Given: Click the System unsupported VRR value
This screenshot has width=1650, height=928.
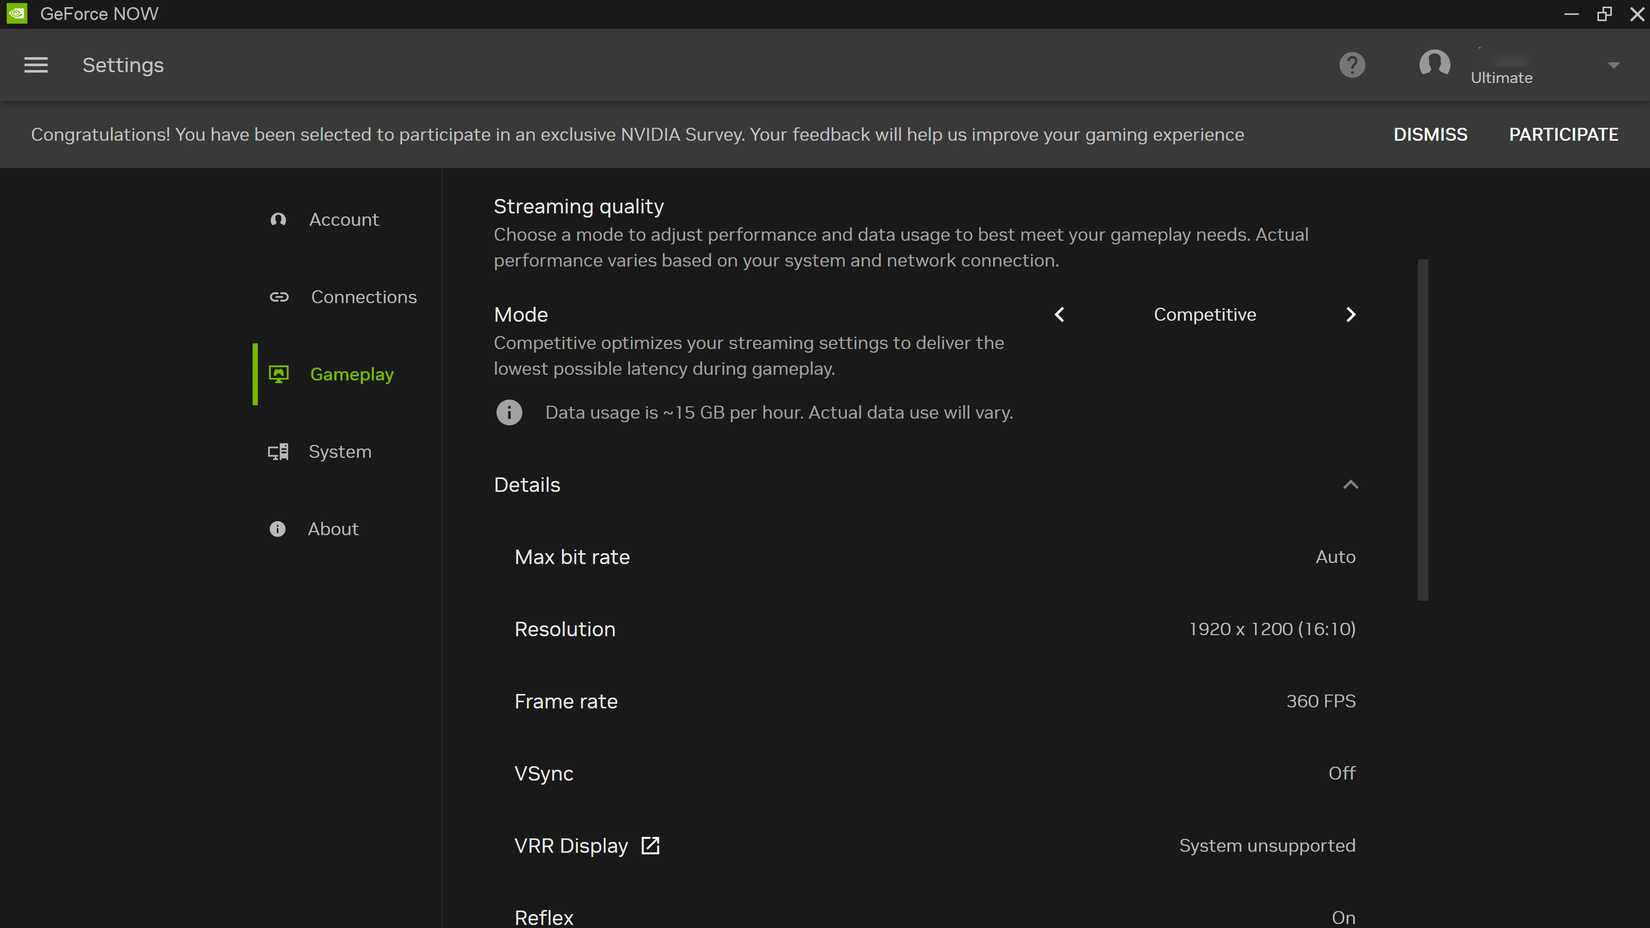Looking at the screenshot, I should pos(1267,846).
